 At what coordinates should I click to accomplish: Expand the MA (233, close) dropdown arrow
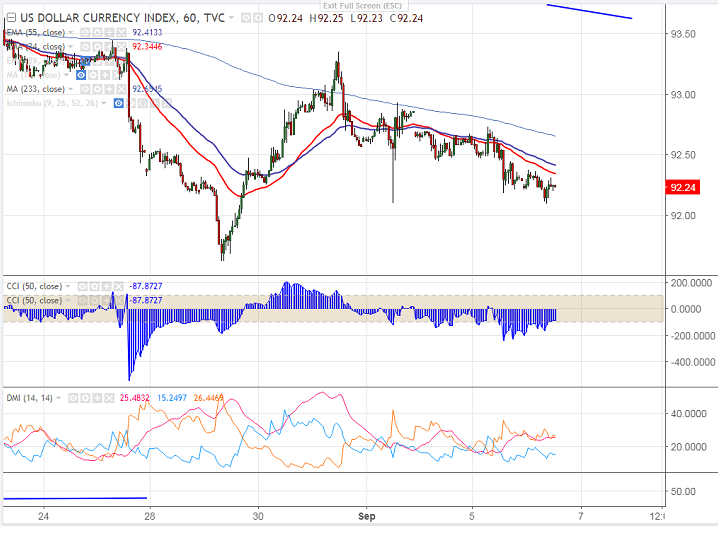click(x=70, y=89)
